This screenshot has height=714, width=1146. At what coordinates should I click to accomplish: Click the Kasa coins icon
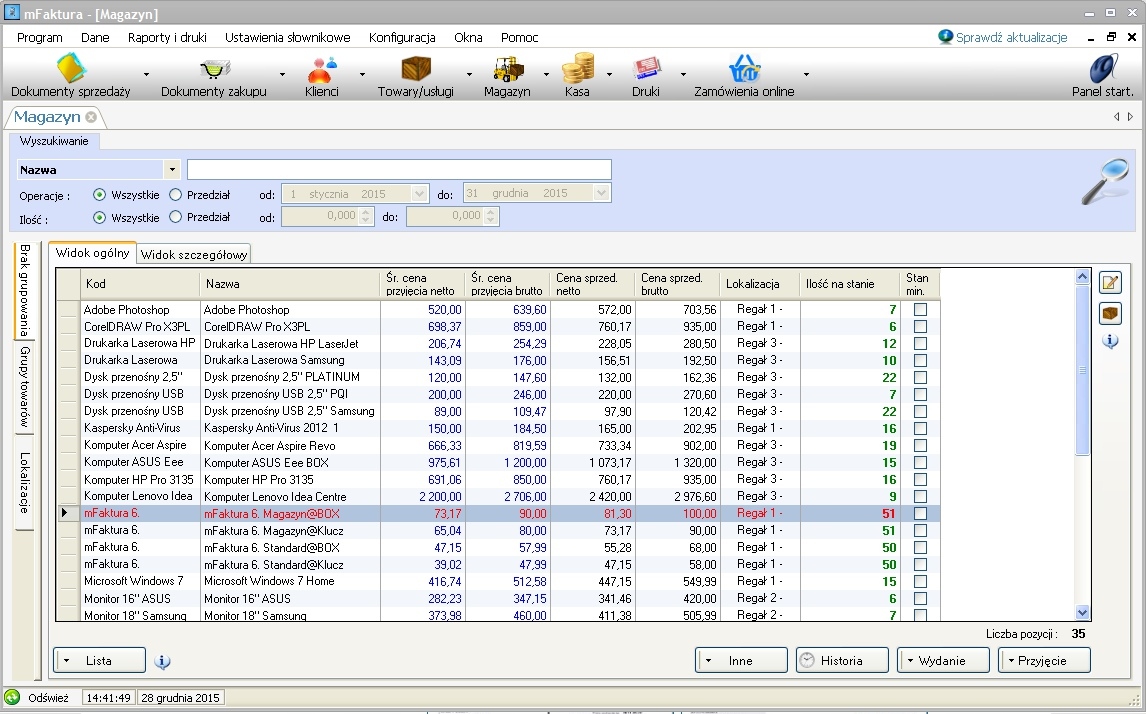(577, 70)
